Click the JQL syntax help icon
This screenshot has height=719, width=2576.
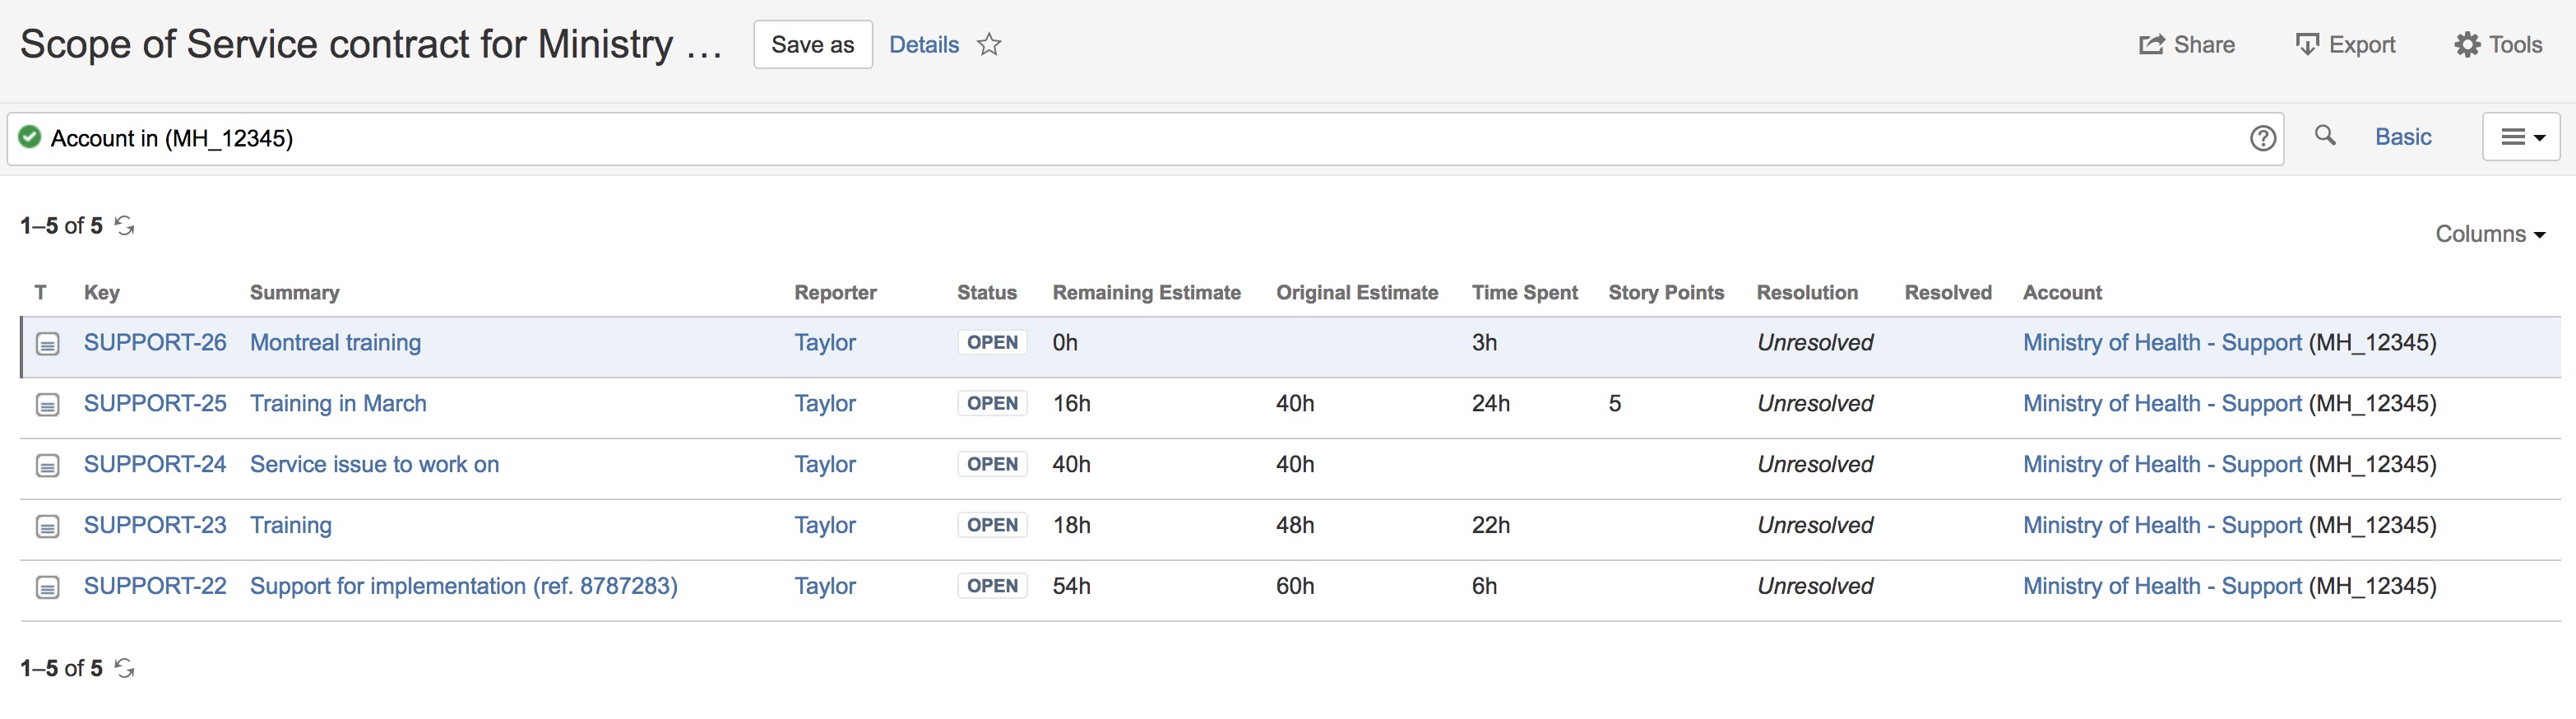[x=2262, y=138]
